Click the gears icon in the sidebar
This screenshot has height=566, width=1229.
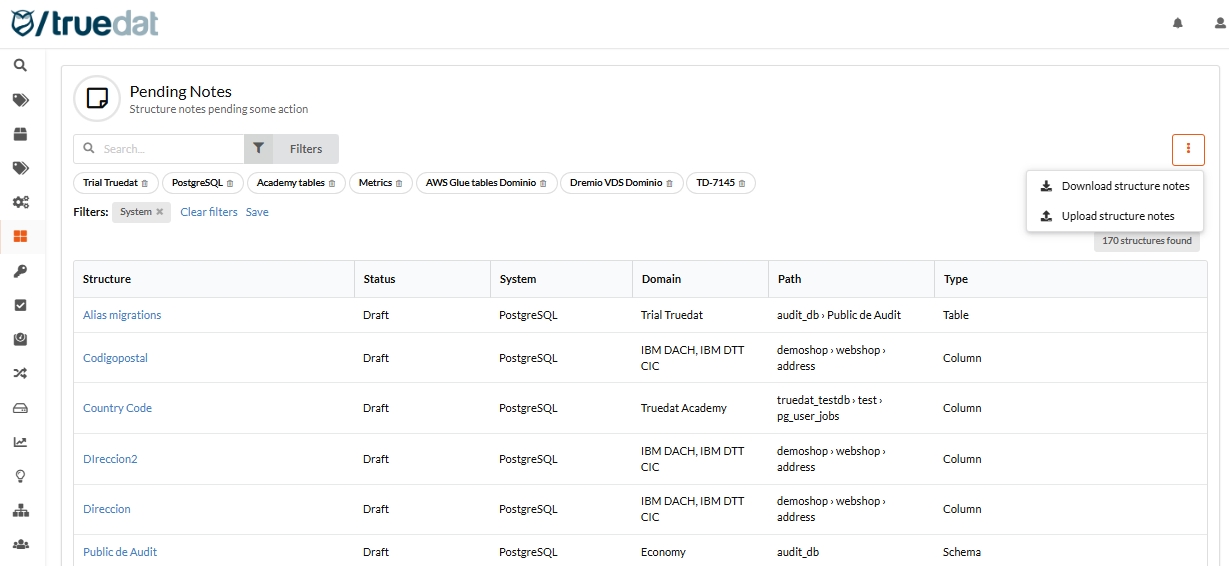point(20,202)
